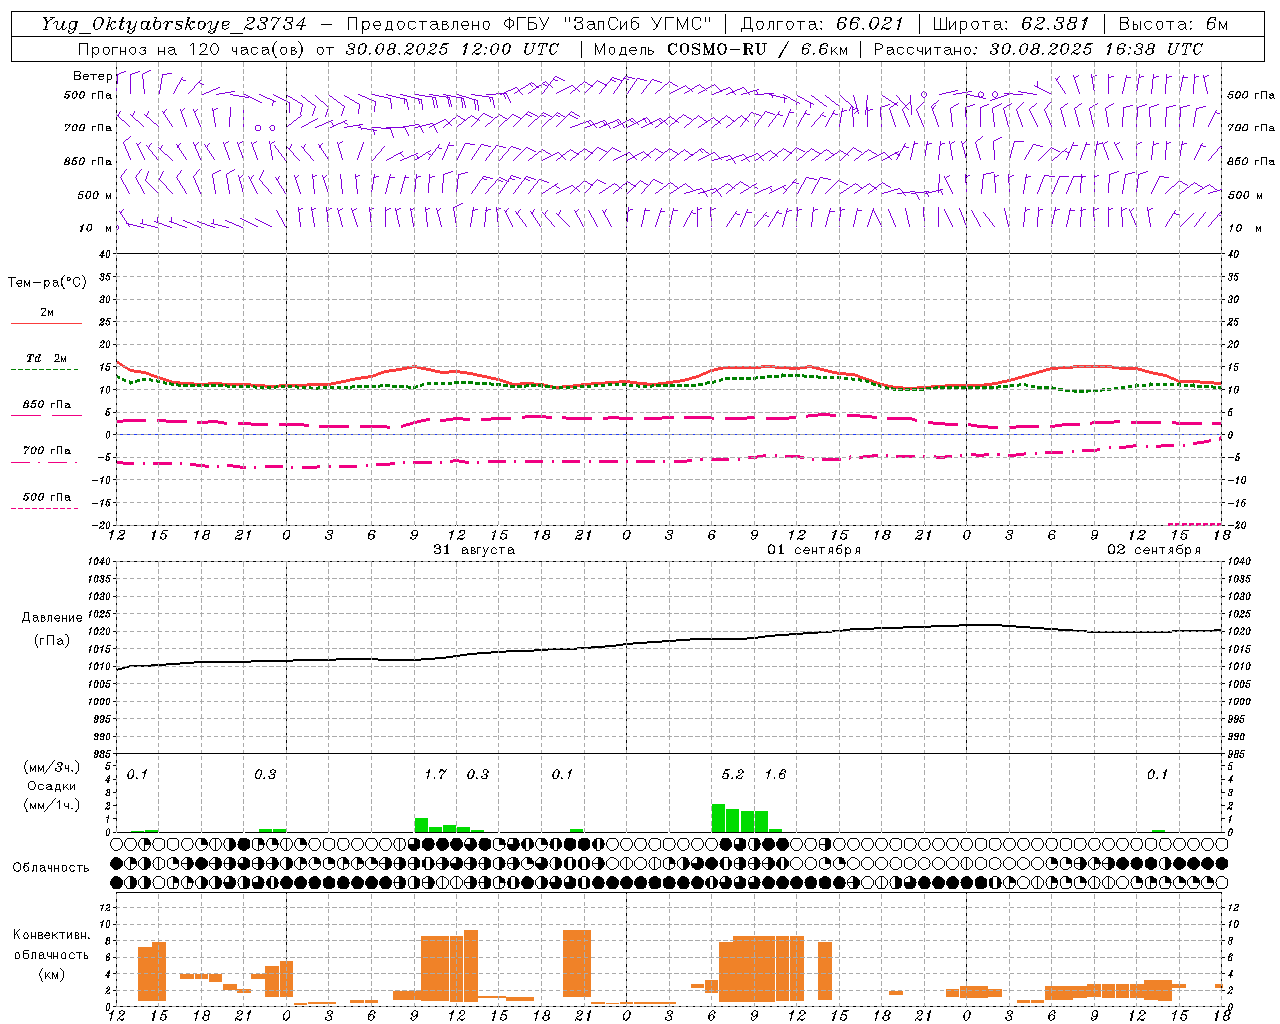Click the 1.7 precipitation total value

click(x=435, y=775)
